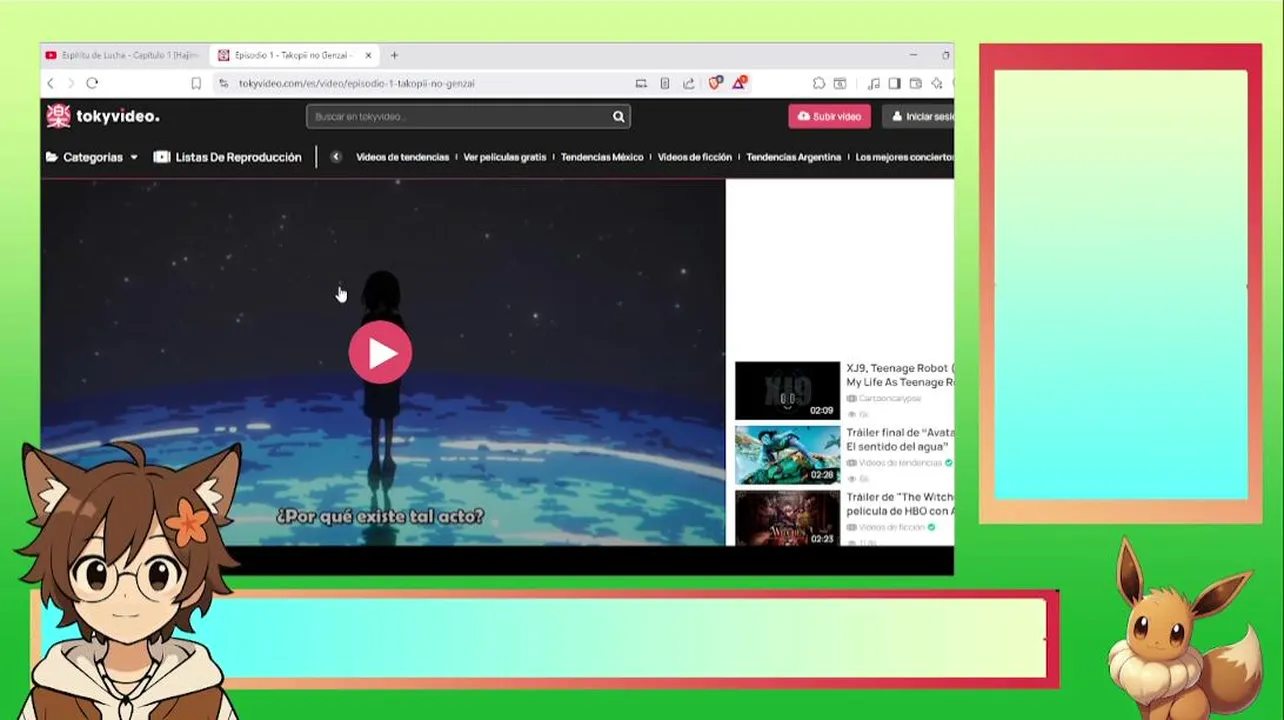Screen dimensions: 1284x720
Task: Close the Episodio 1 Takopii tab
Action: coord(368,55)
